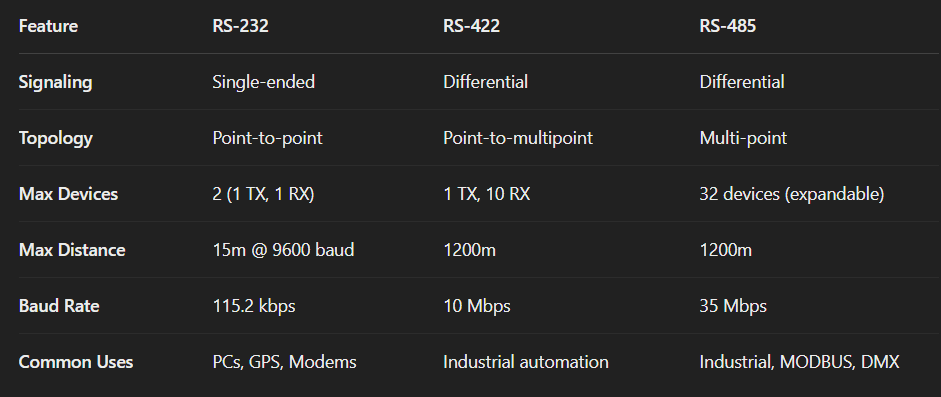Viewport: 941px width, 397px height.
Task: Click the Industrial, MODBUS, DMX cell
Action: 799,362
